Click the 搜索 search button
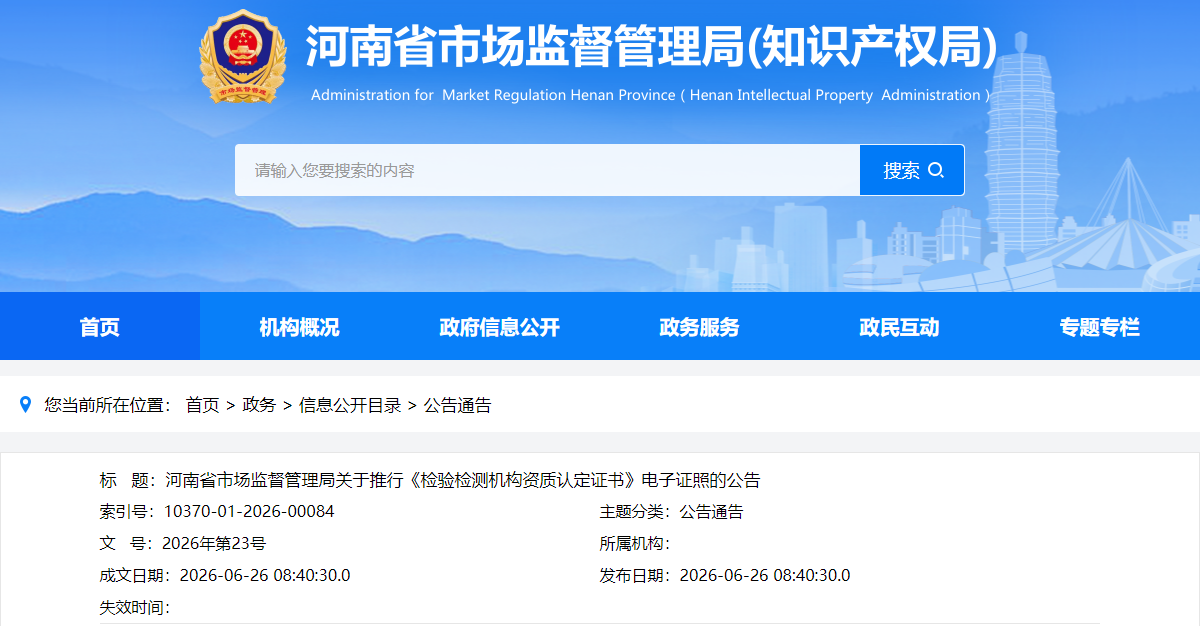This screenshot has height=626, width=1200. click(912, 170)
